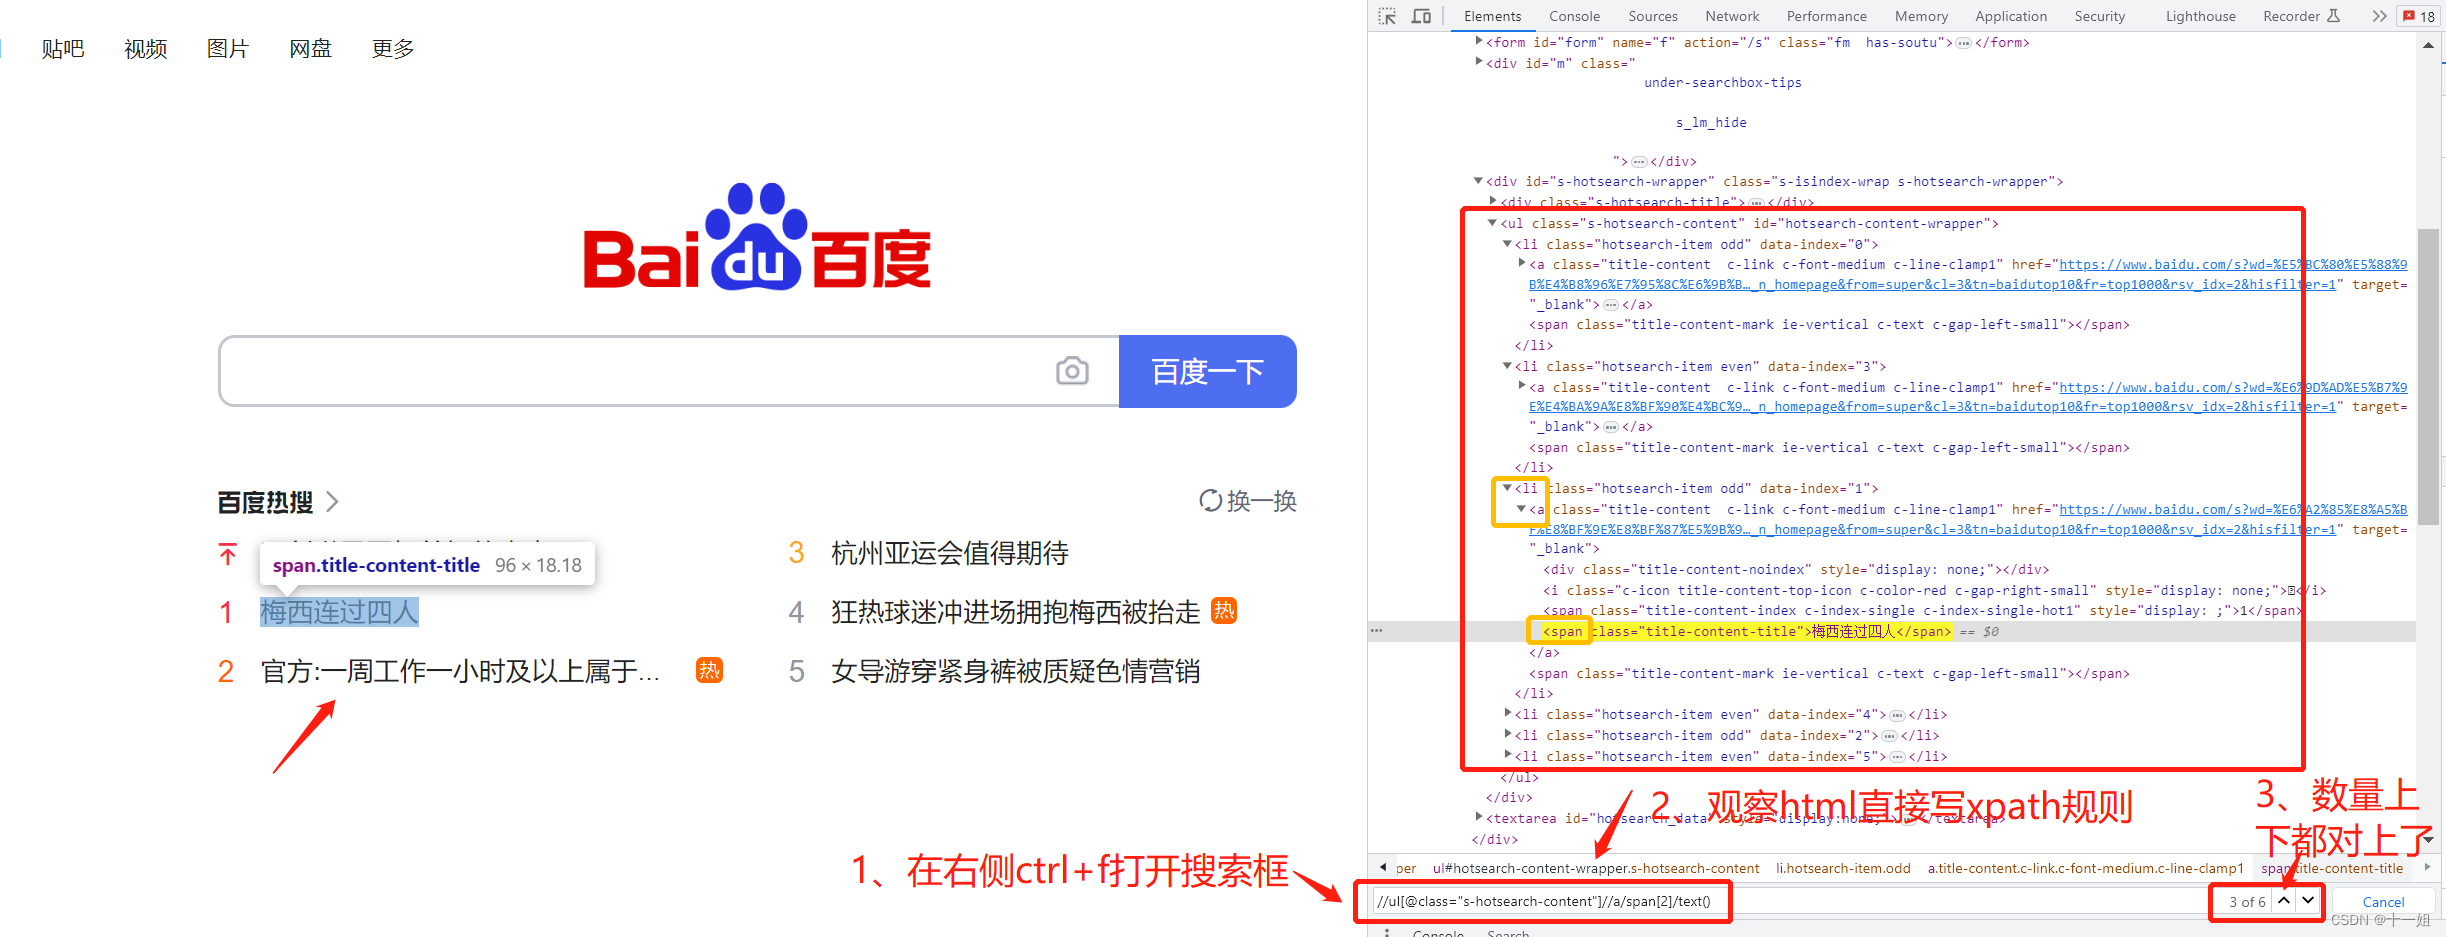Open the Sources tab

pos(1653,16)
